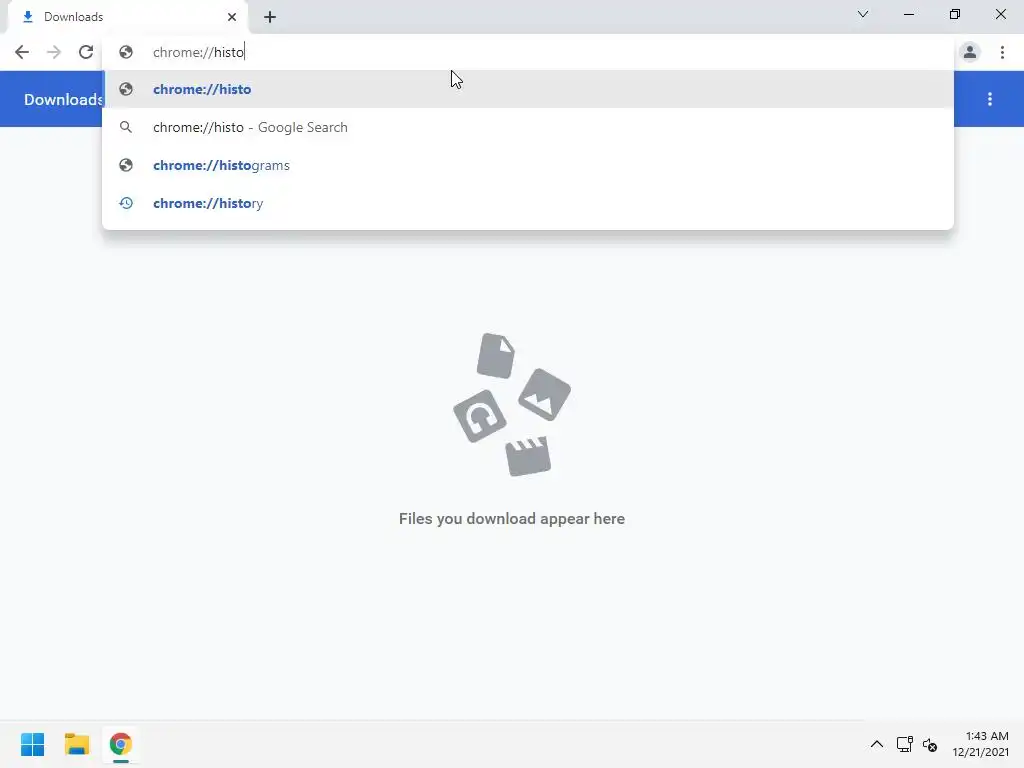Close the Downloads tab
Image resolution: width=1024 pixels, height=768 pixels.
pyautogui.click(x=232, y=17)
